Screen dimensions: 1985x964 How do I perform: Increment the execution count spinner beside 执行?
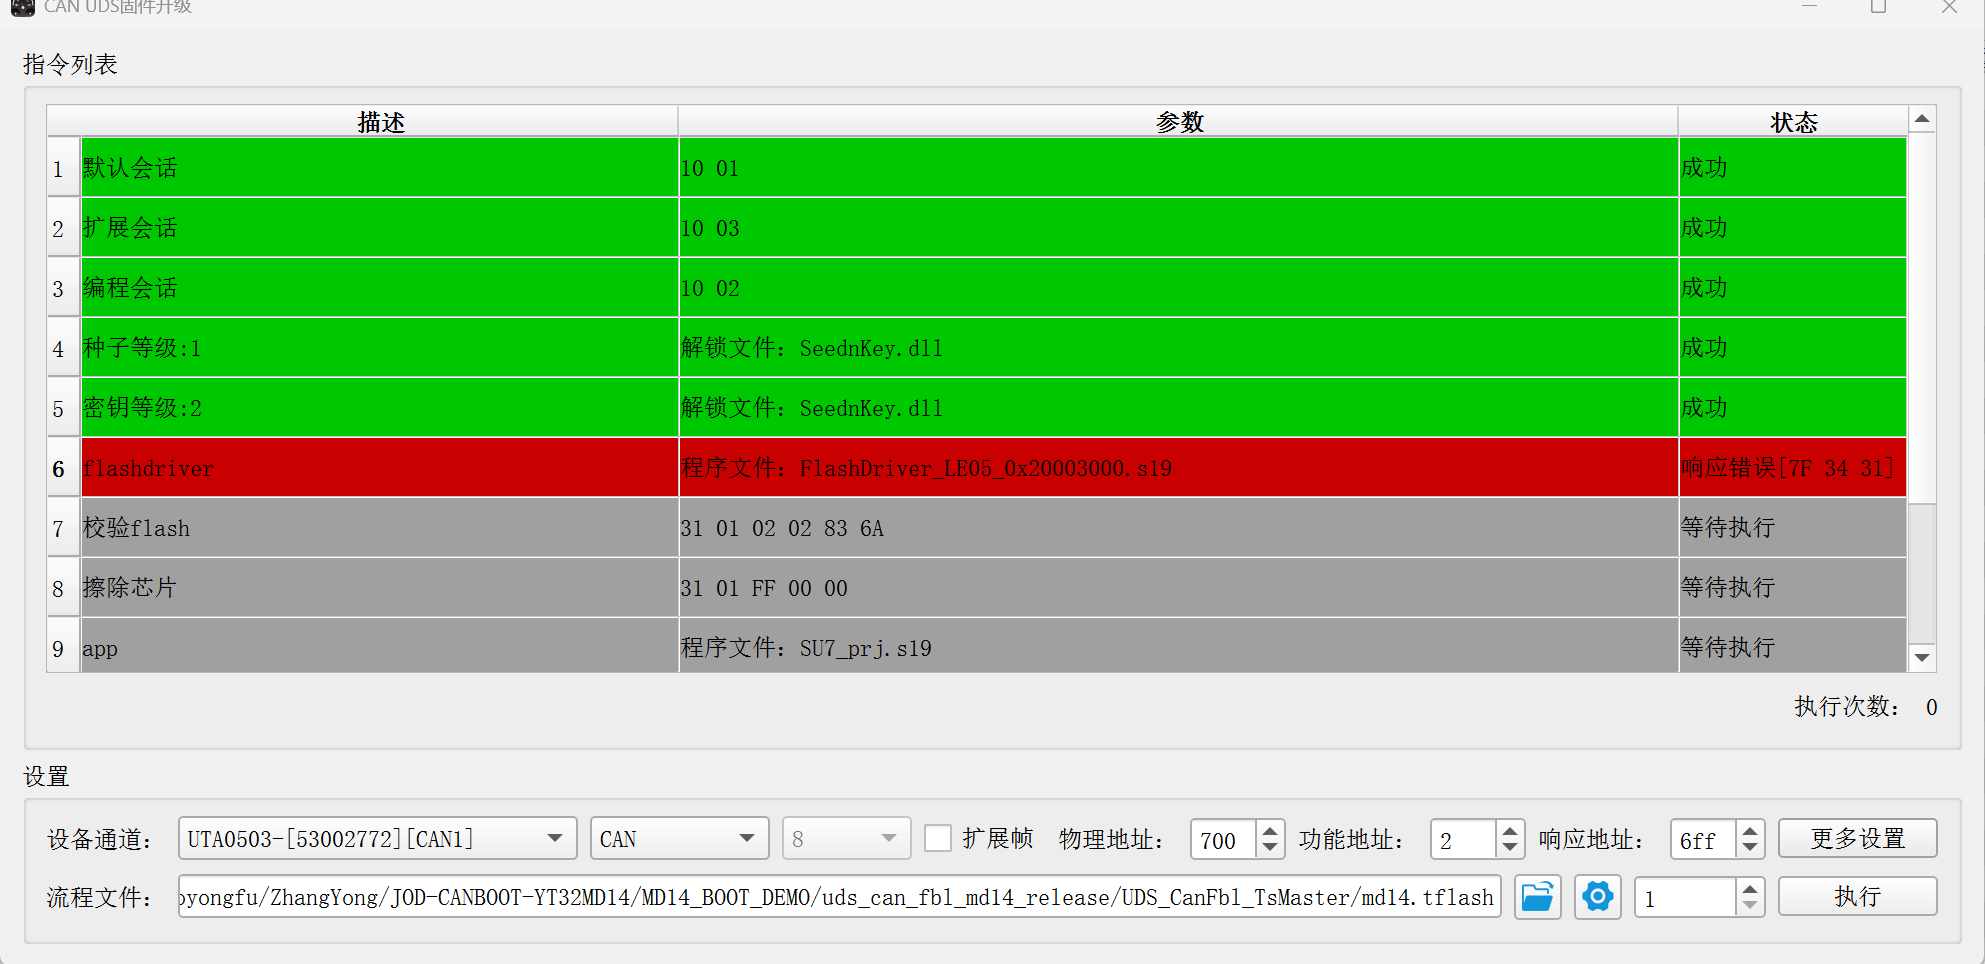pyautogui.click(x=1749, y=888)
